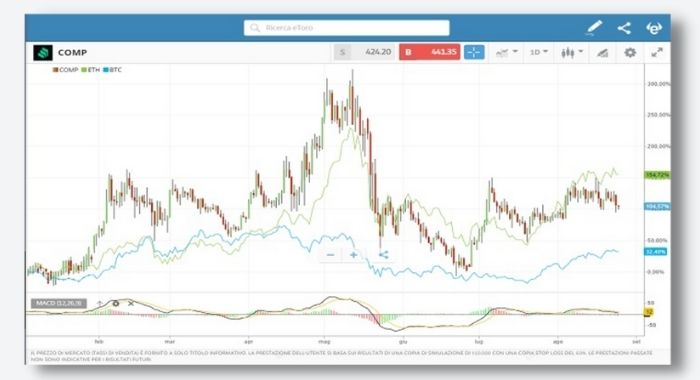Click the ETH legend entry
Image resolution: width=700 pixels, height=380 pixels.
click(91, 70)
